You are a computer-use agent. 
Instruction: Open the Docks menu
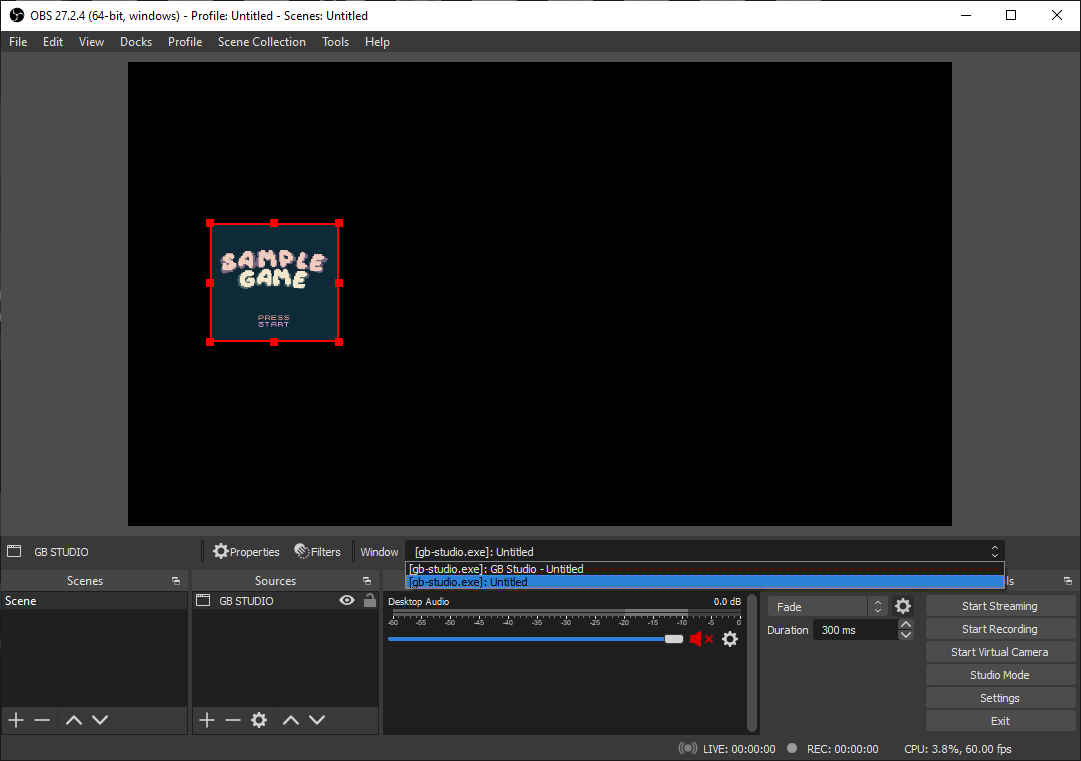click(x=136, y=42)
